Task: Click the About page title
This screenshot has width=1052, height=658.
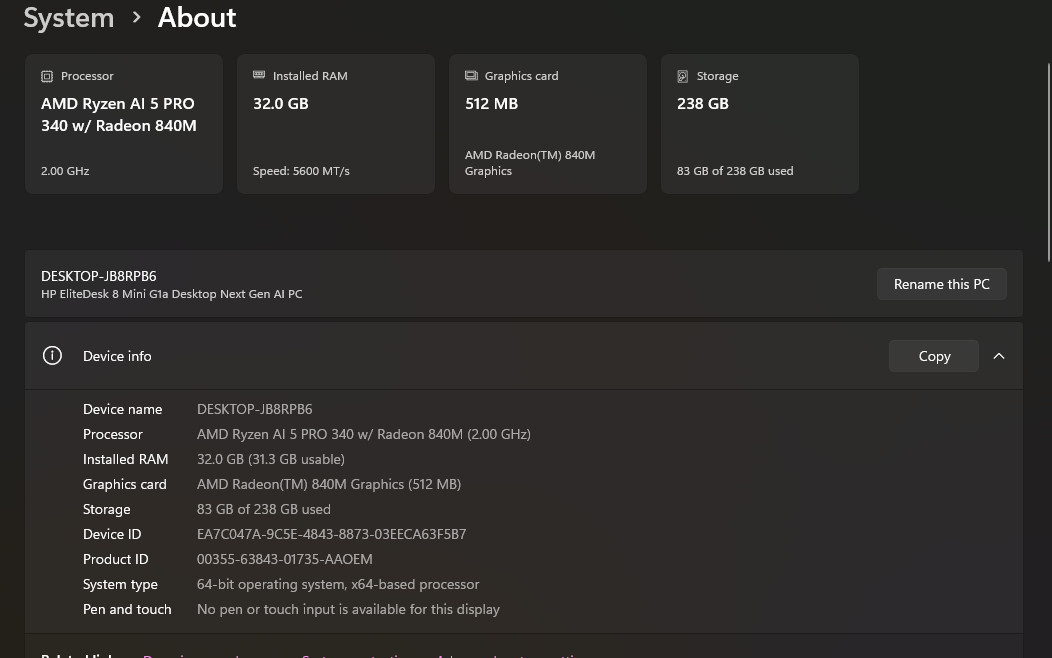Action: (197, 17)
